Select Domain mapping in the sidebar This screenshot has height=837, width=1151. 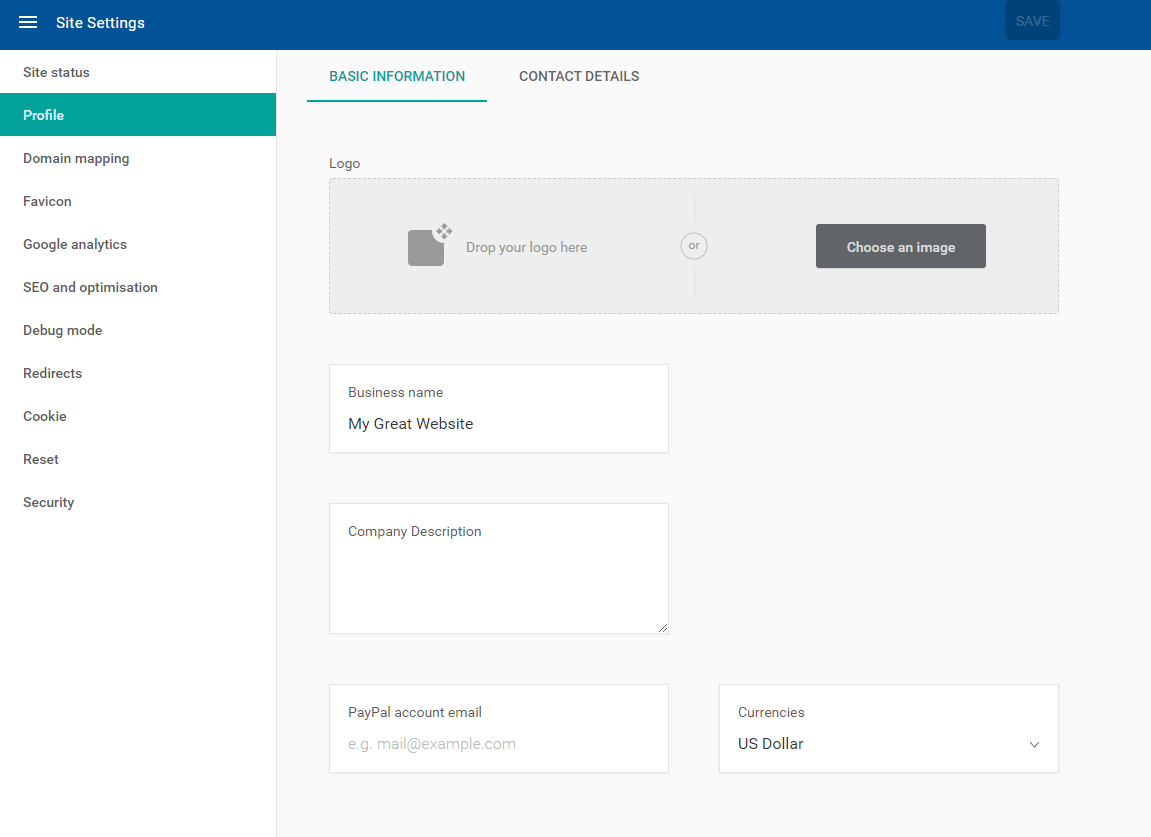coord(76,158)
